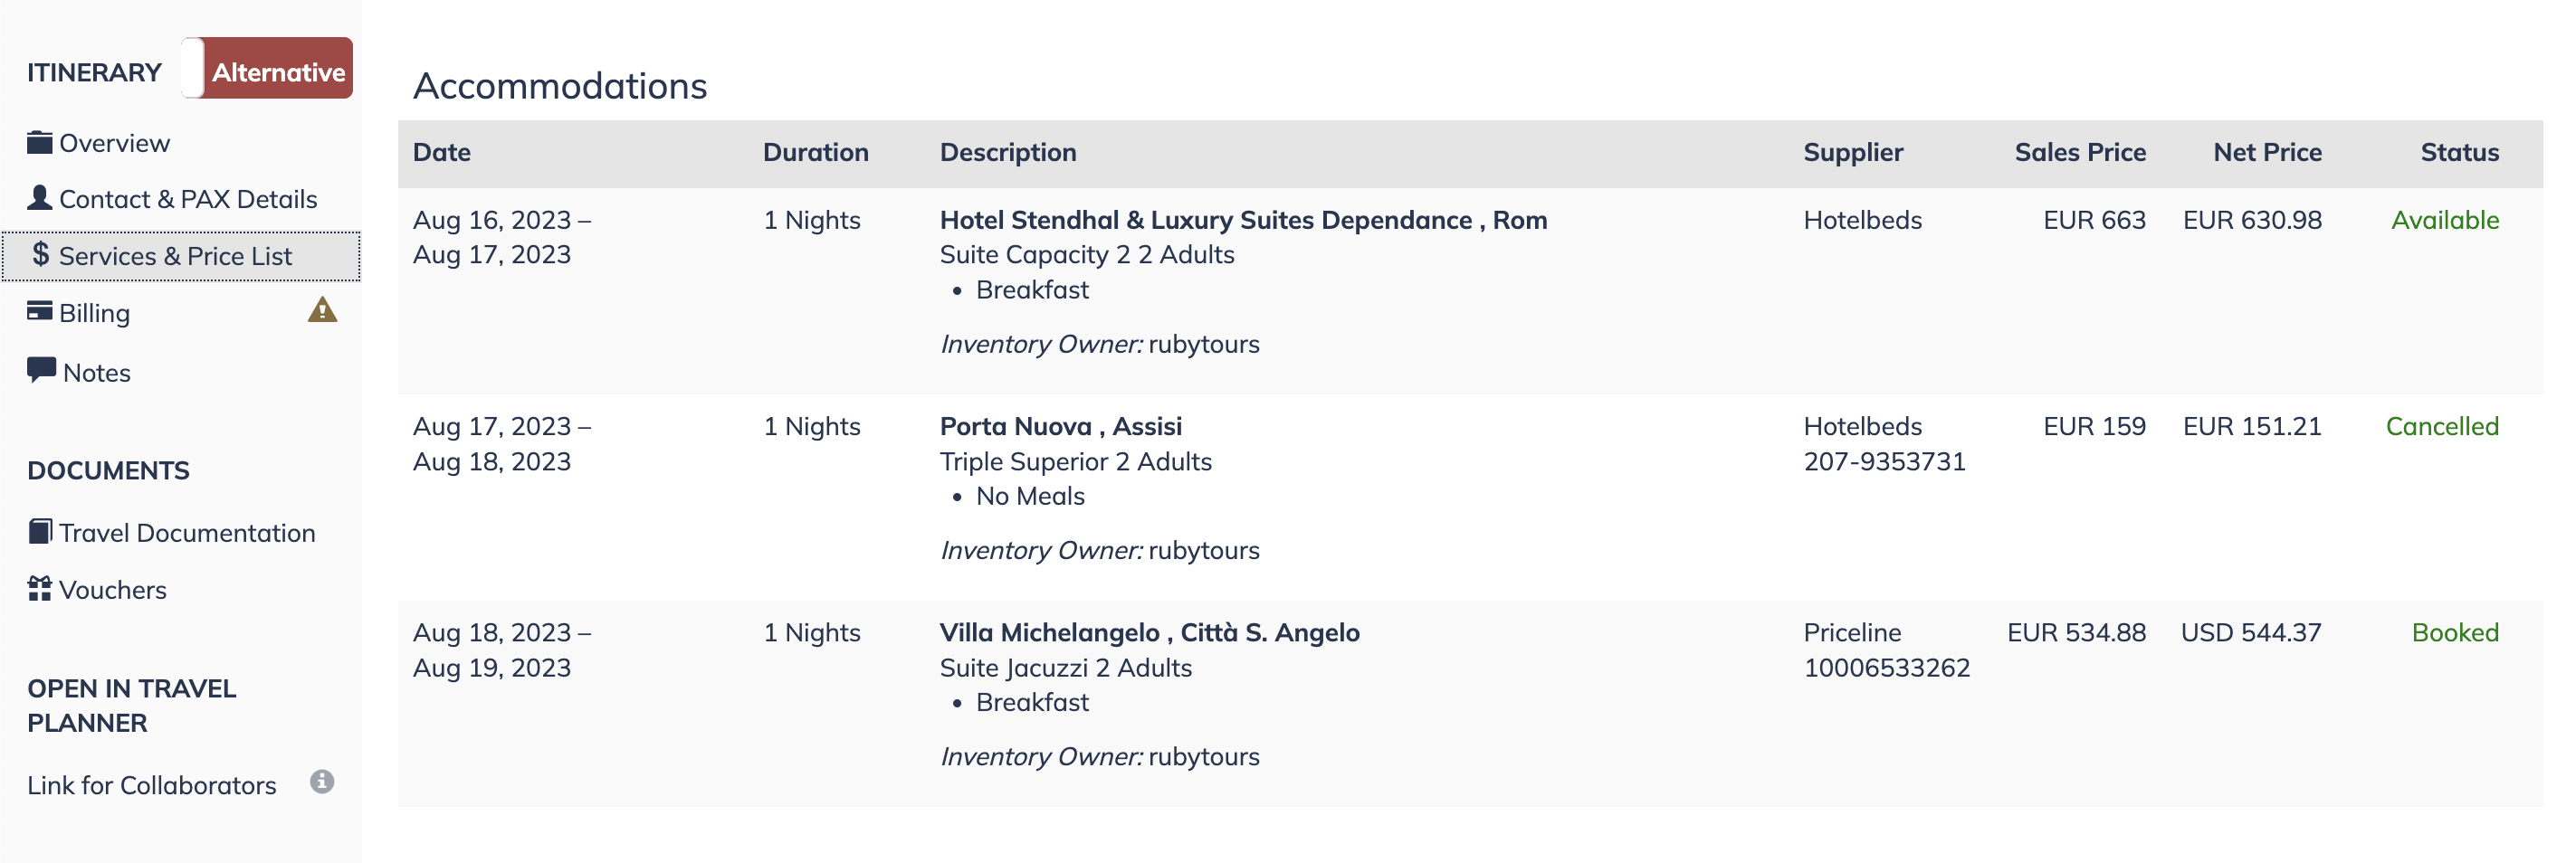
Task: Click the Cancelled status of Porta Nuova
Action: coord(2441,427)
